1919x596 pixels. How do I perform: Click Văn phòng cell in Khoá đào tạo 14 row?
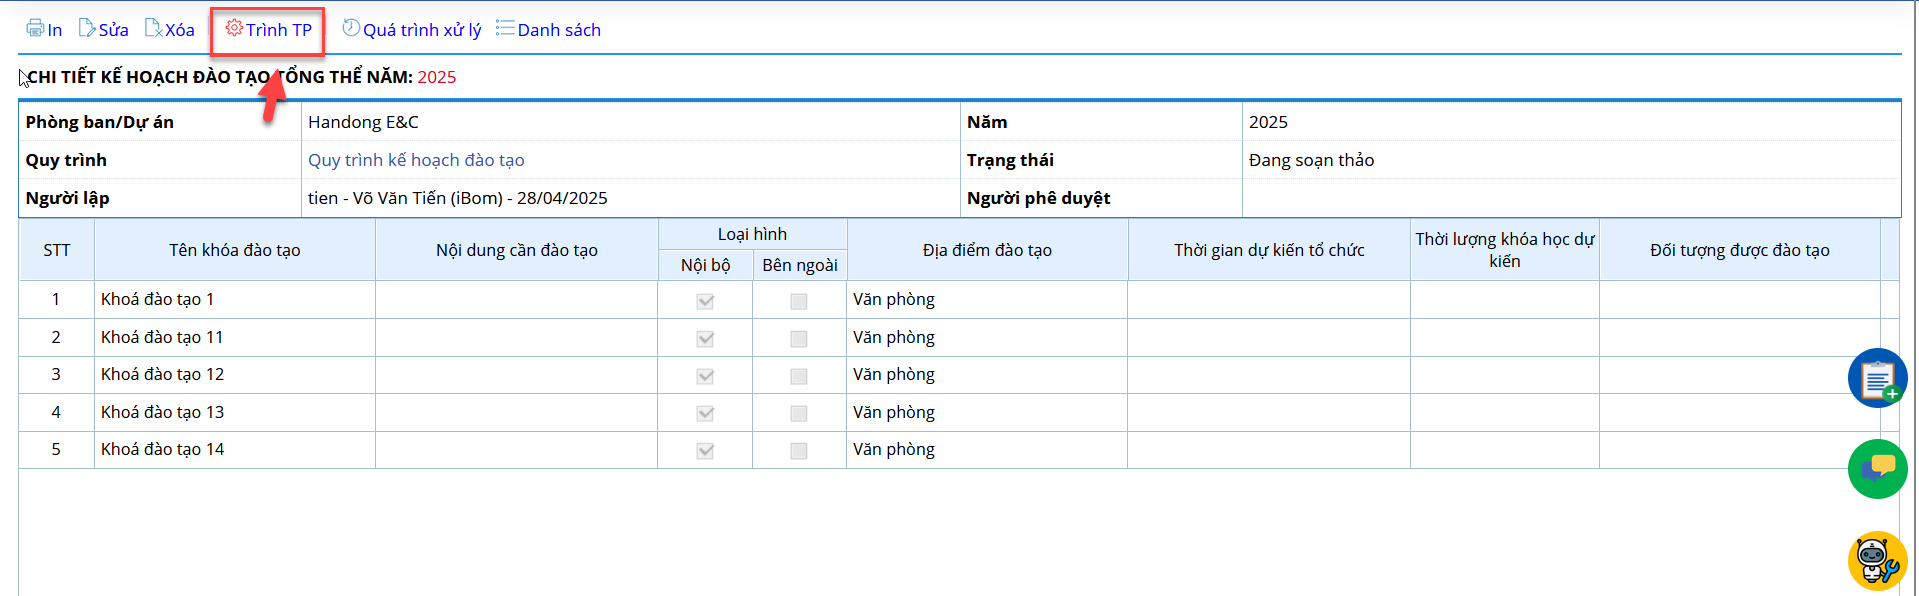(987, 449)
